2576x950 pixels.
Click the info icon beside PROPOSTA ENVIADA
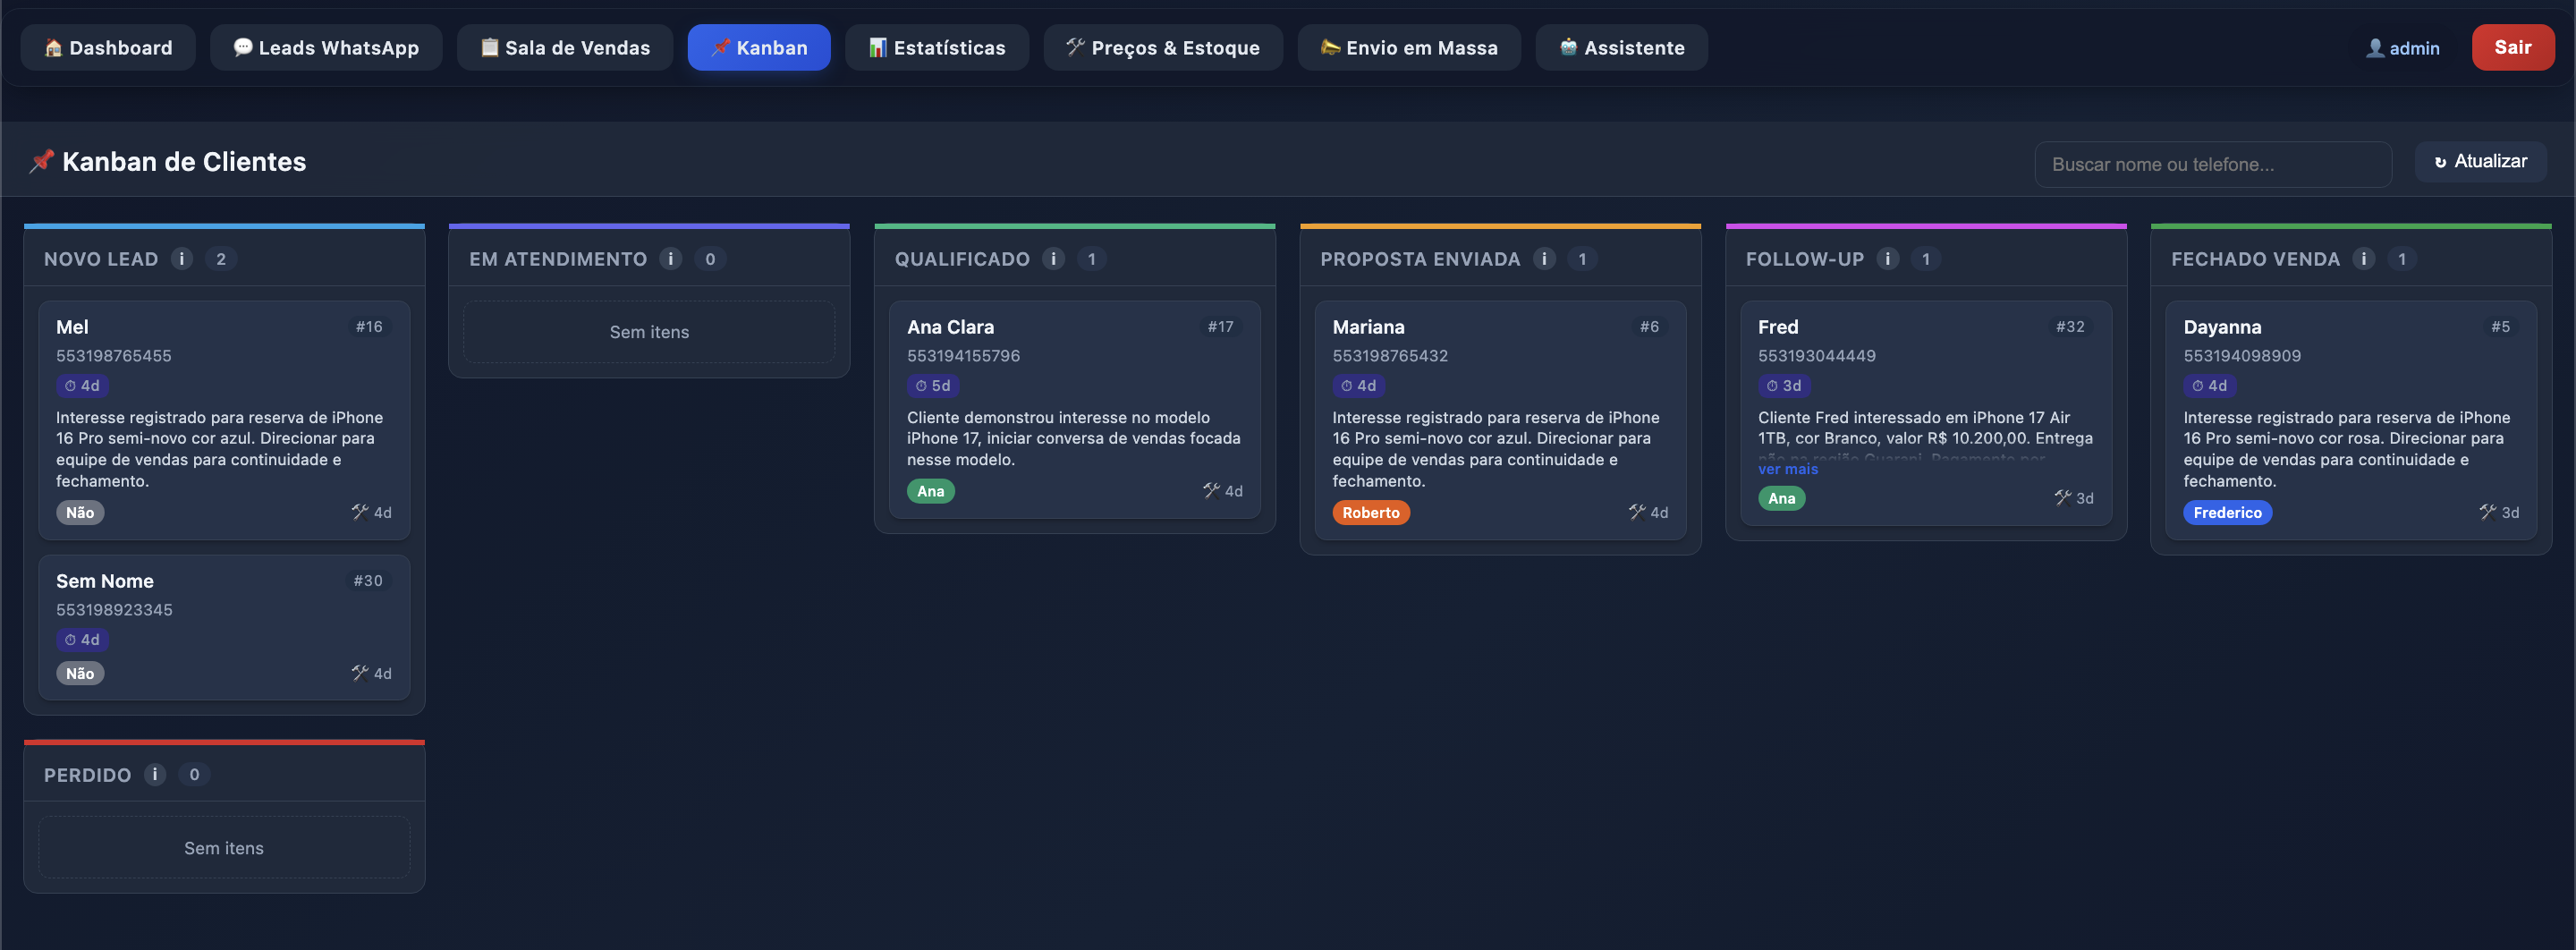point(1544,259)
